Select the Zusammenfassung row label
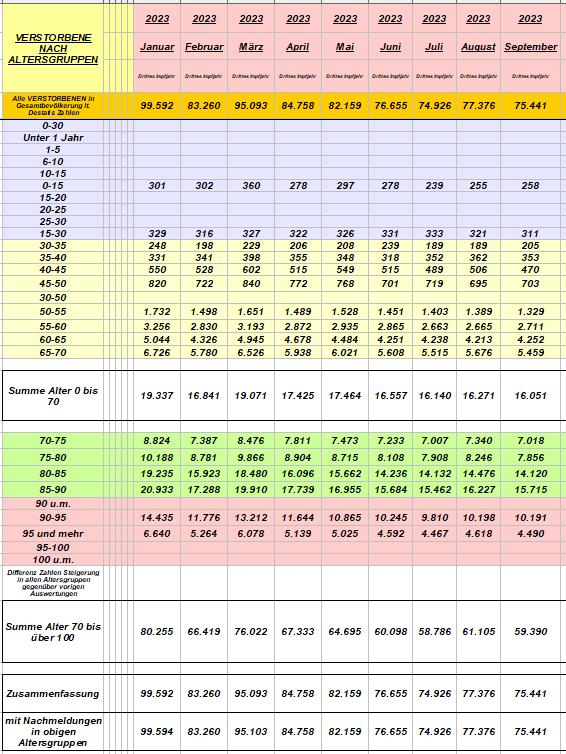566x754 pixels. (x=53, y=694)
